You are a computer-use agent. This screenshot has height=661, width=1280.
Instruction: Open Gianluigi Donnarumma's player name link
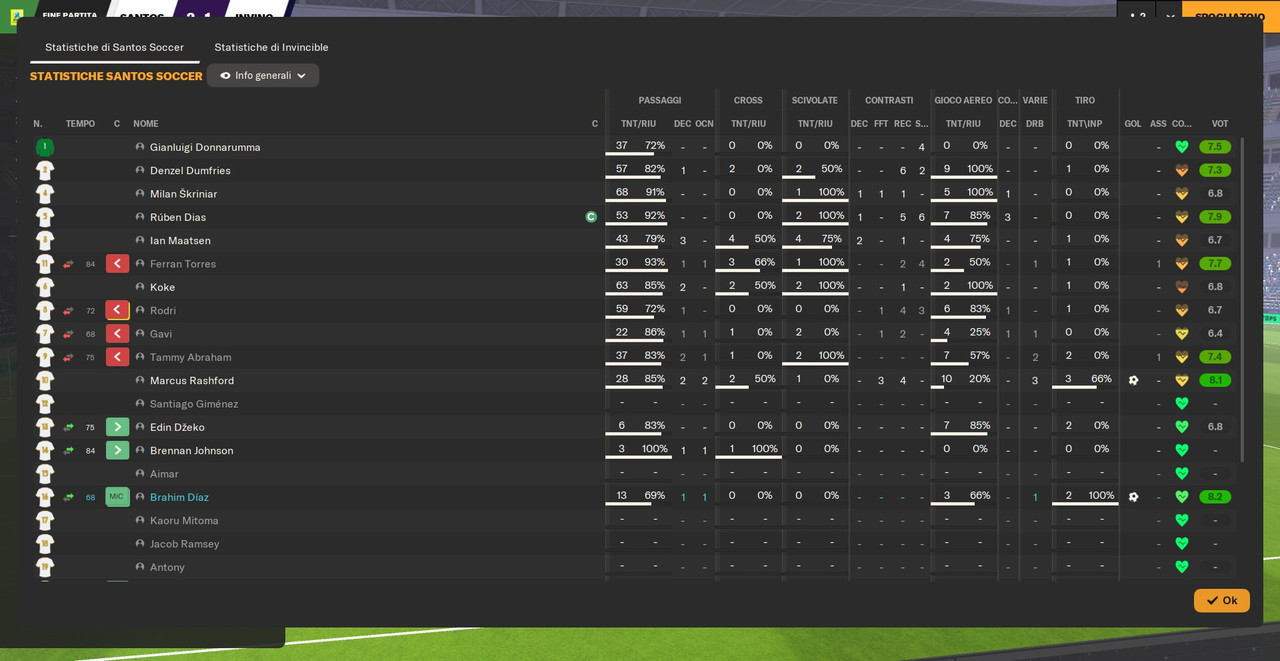click(x=205, y=147)
